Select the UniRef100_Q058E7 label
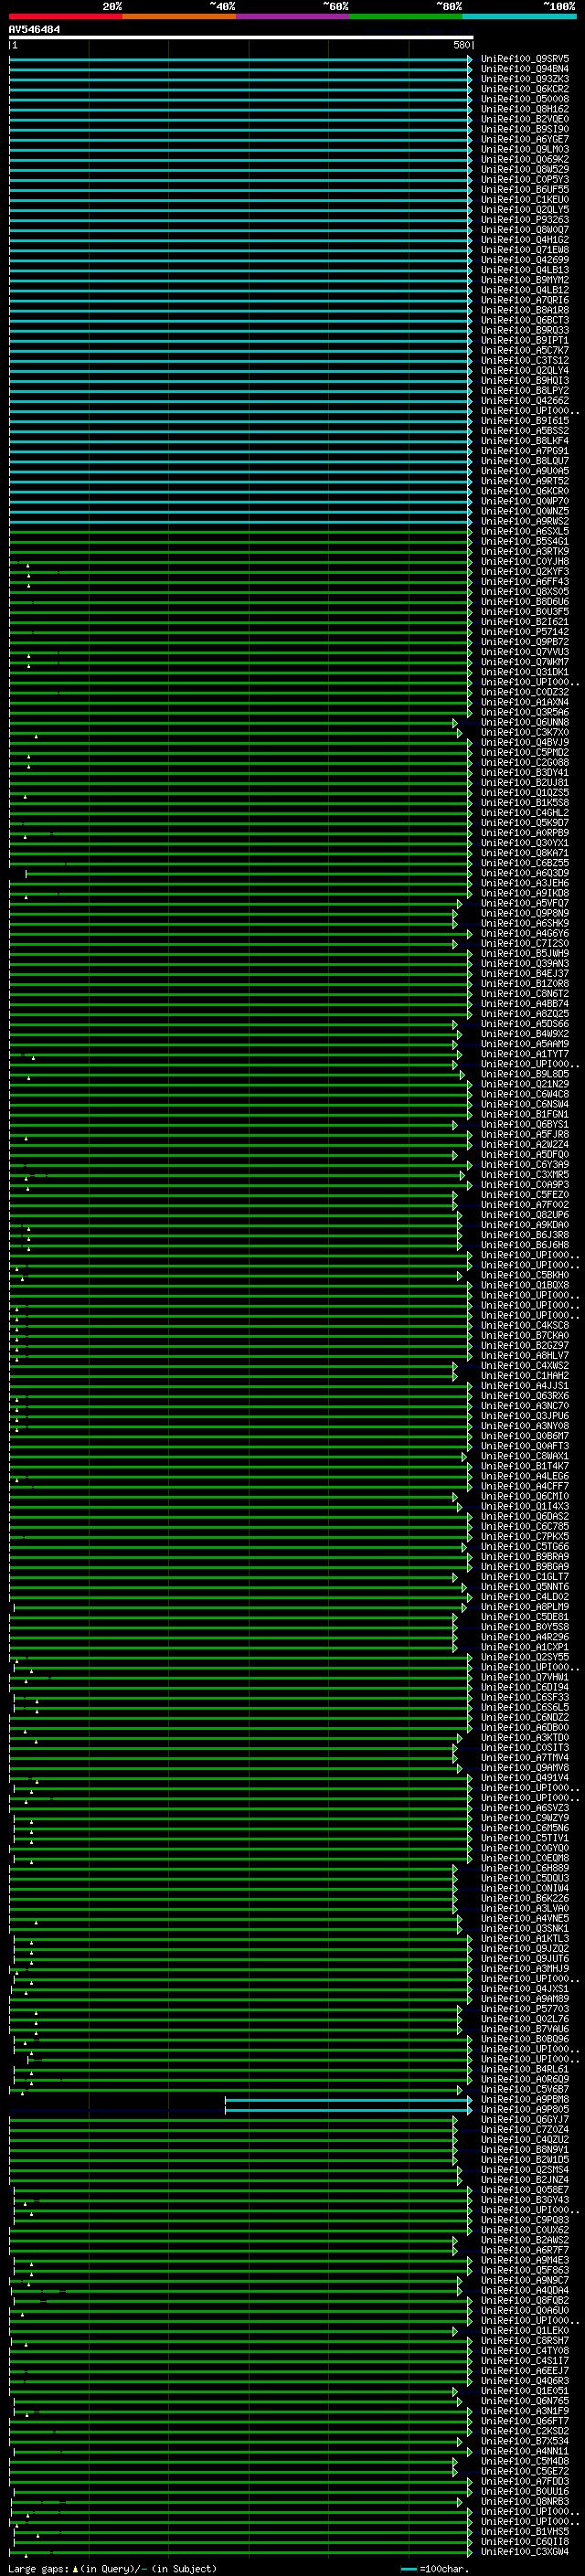This screenshot has height=2576, width=585. (525, 2190)
